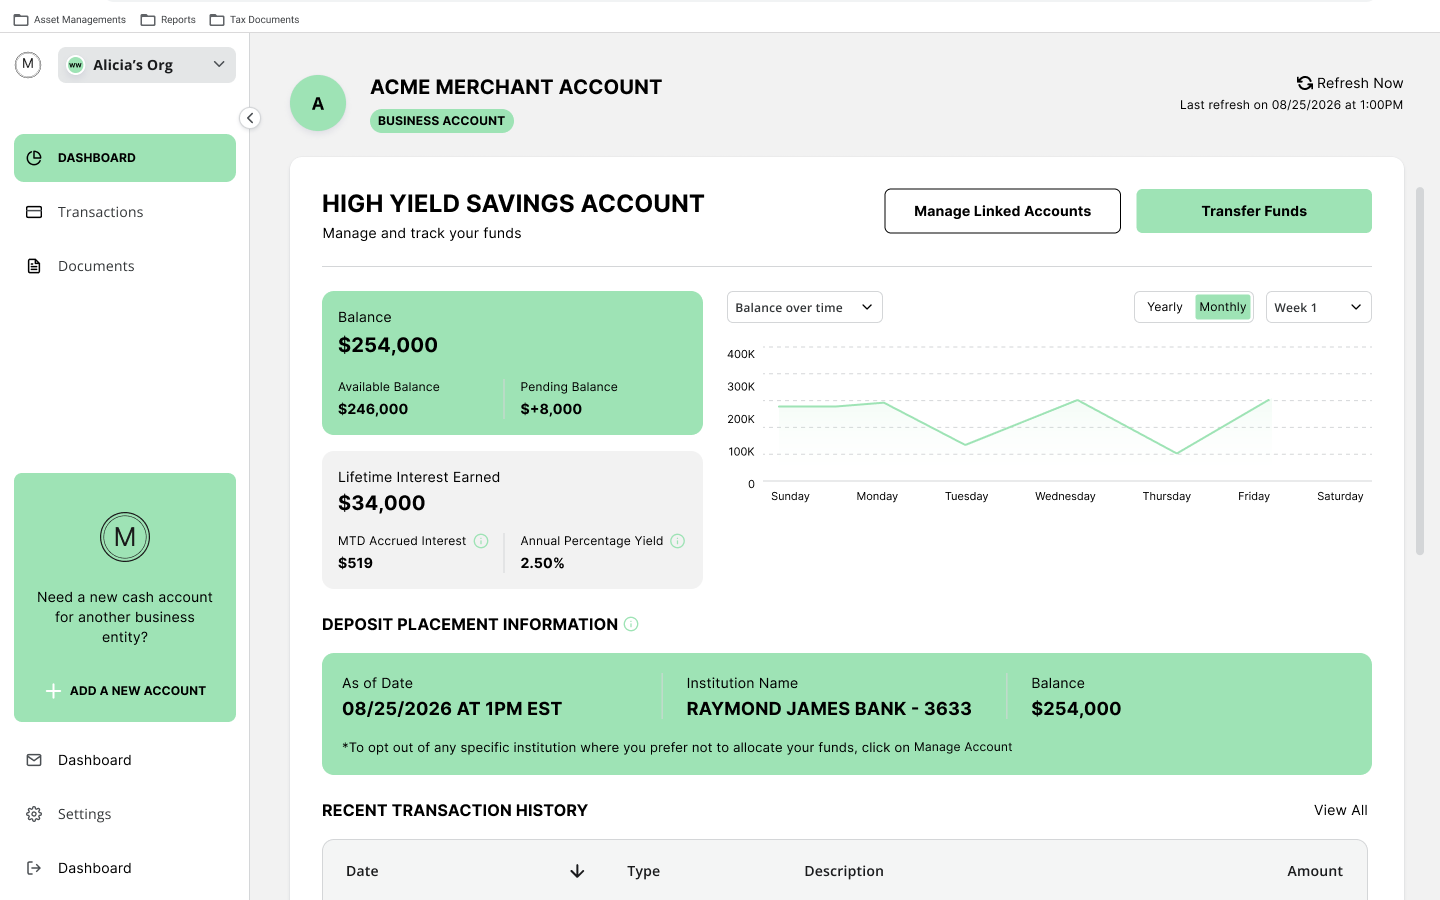Open the Alicia's Org dropdown
Image resolution: width=1440 pixels, height=900 pixels.
pyautogui.click(x=147, y=65)
